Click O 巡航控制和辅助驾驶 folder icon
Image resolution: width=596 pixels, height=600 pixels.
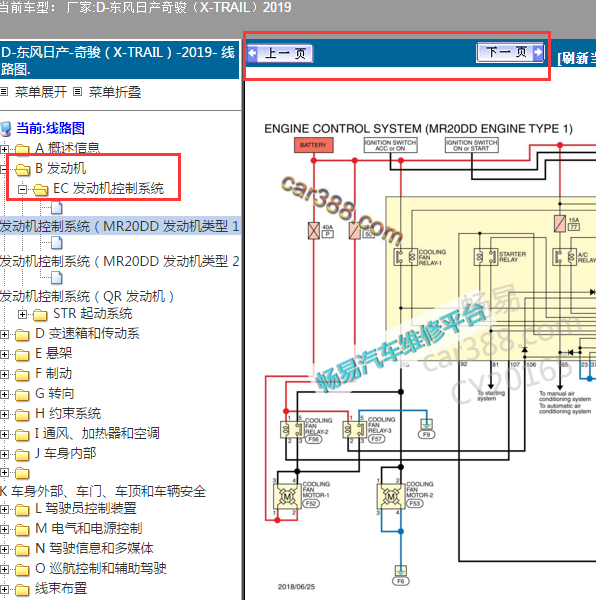[x=22, y=570]
